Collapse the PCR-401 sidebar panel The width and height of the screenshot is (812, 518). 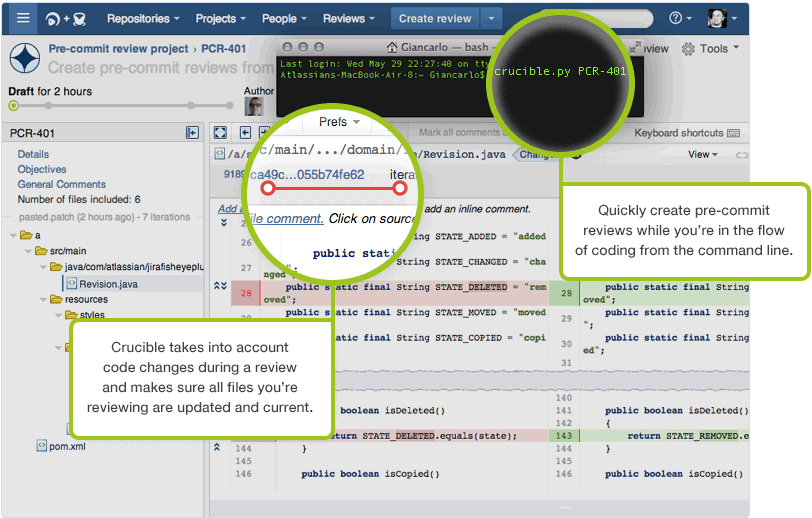(x=192, y=133)
